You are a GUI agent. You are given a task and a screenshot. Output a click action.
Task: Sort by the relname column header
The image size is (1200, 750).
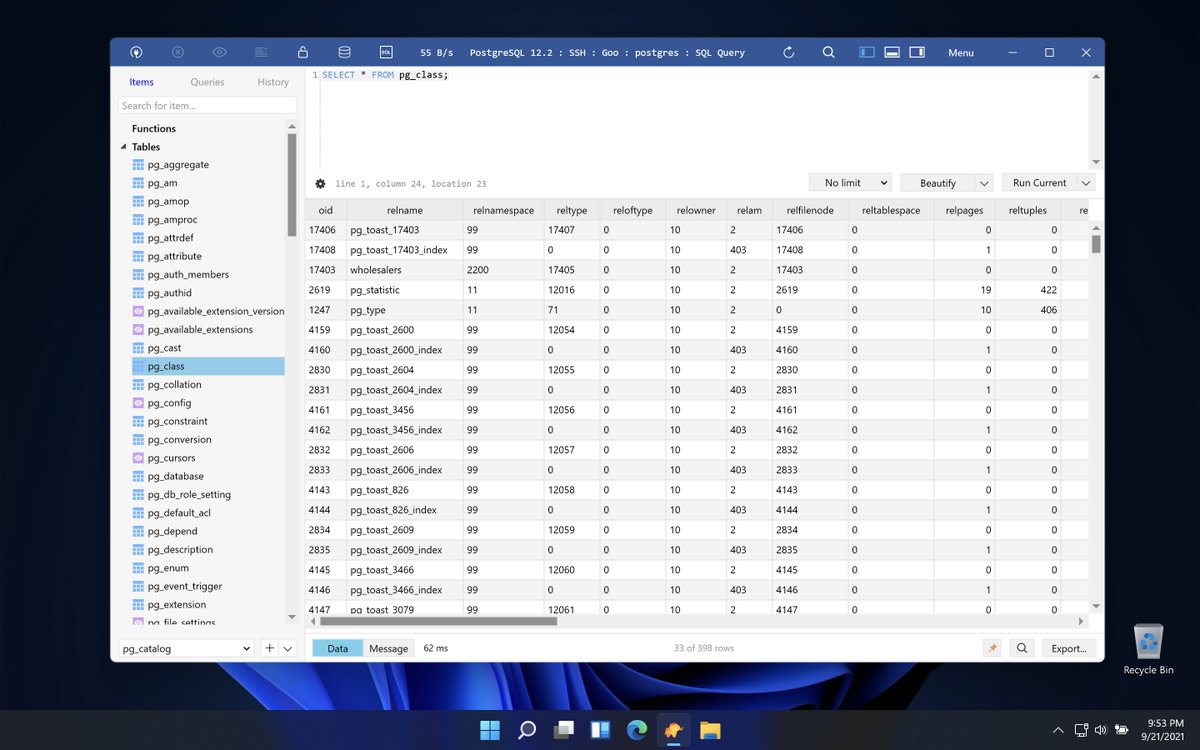(404, 210)
